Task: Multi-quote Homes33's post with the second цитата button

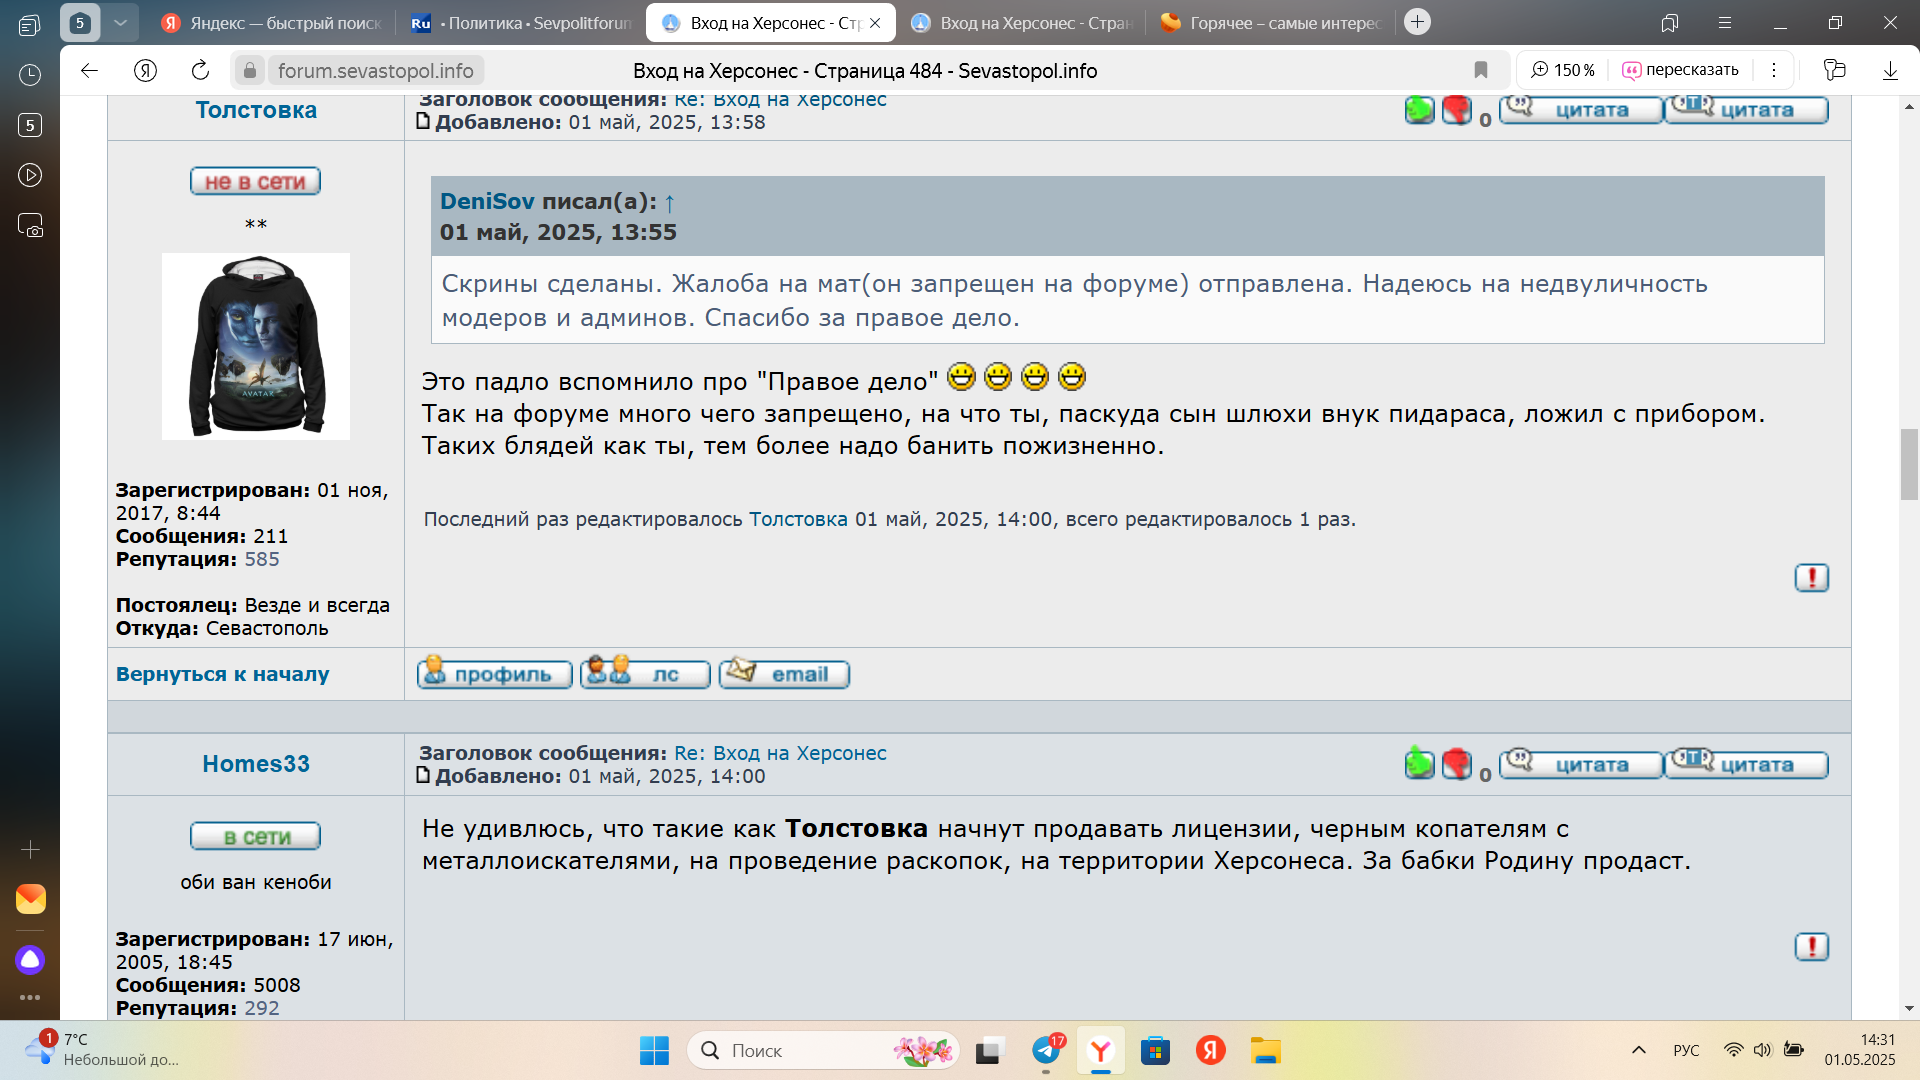Action: 1747,765
